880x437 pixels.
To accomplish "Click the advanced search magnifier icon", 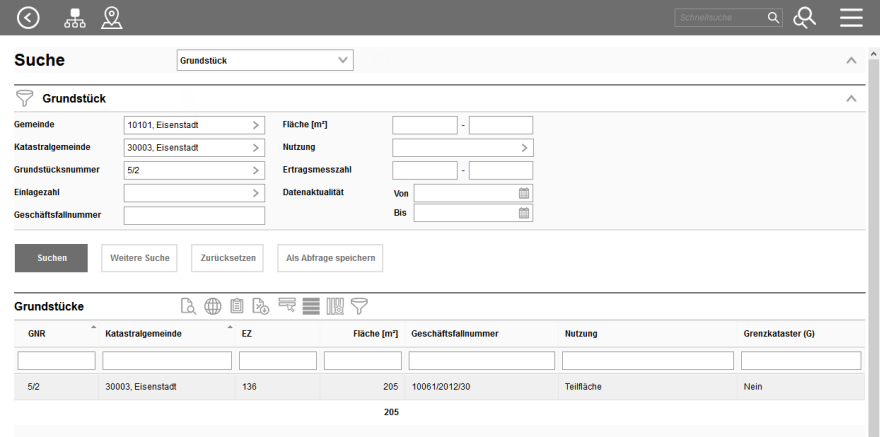I will pyautogui.click(x=805, y=17).
